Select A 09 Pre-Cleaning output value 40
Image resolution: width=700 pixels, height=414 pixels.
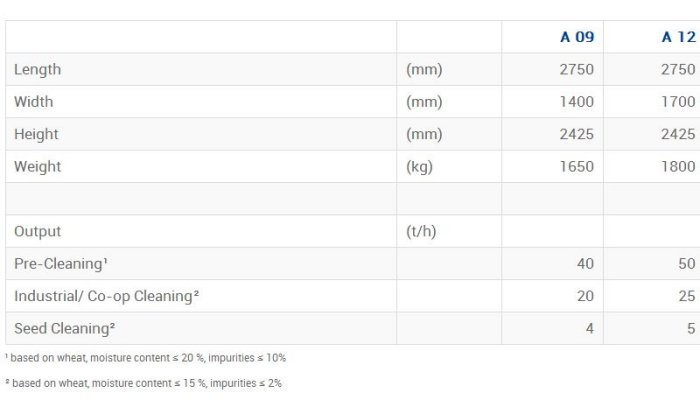pyautogui.click(x=585, y=264)
